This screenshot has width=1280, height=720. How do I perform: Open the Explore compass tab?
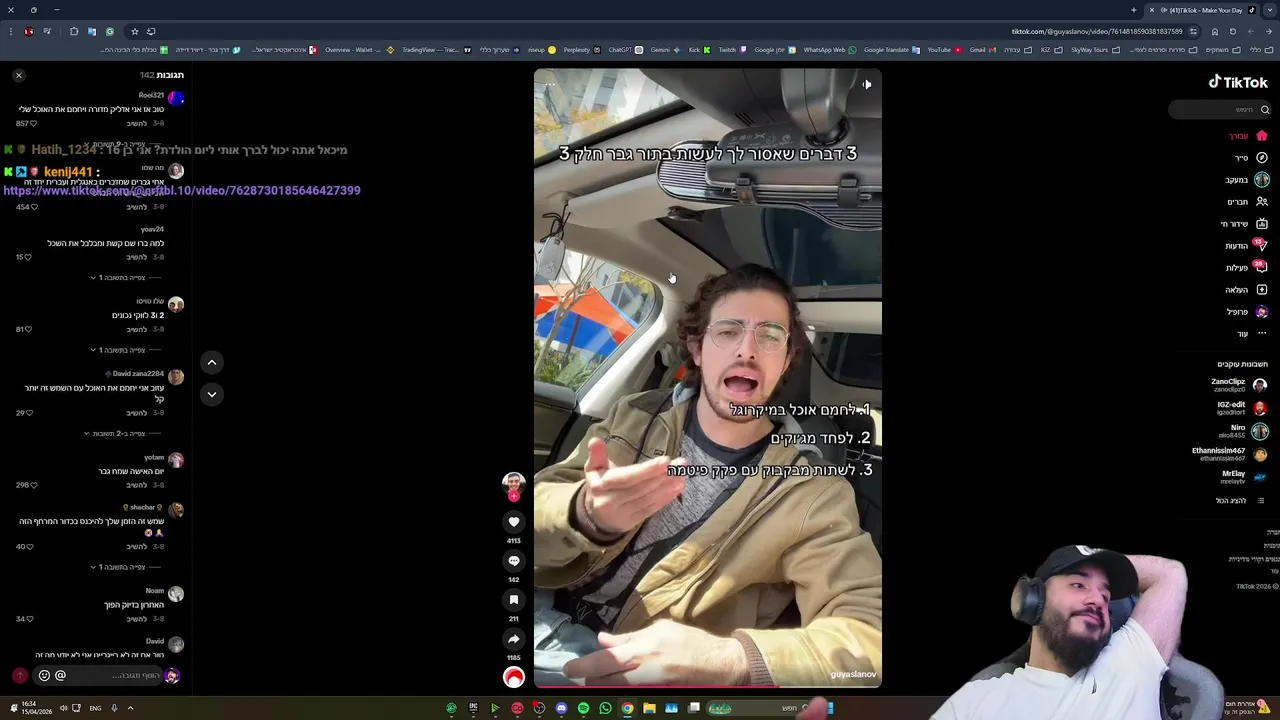[x=1251, y=158]
